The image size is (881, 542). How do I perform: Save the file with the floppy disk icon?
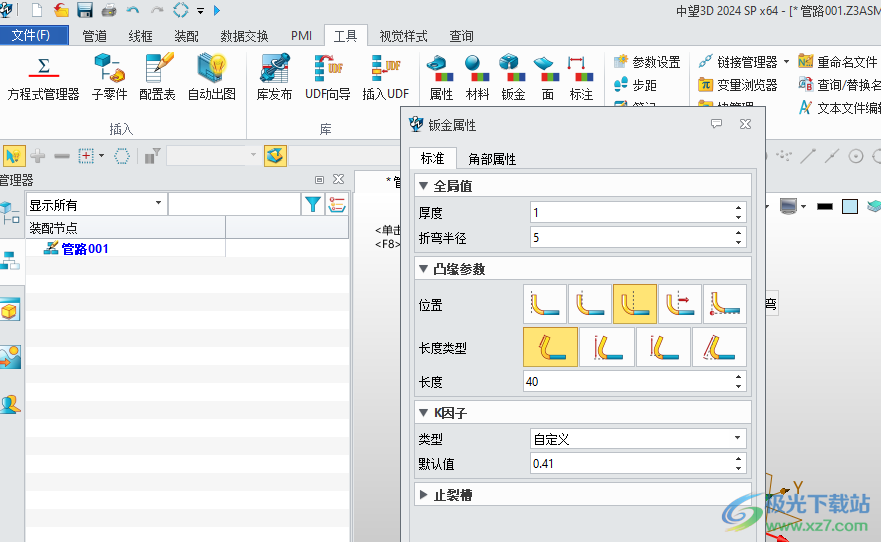(x=85, y=10)
